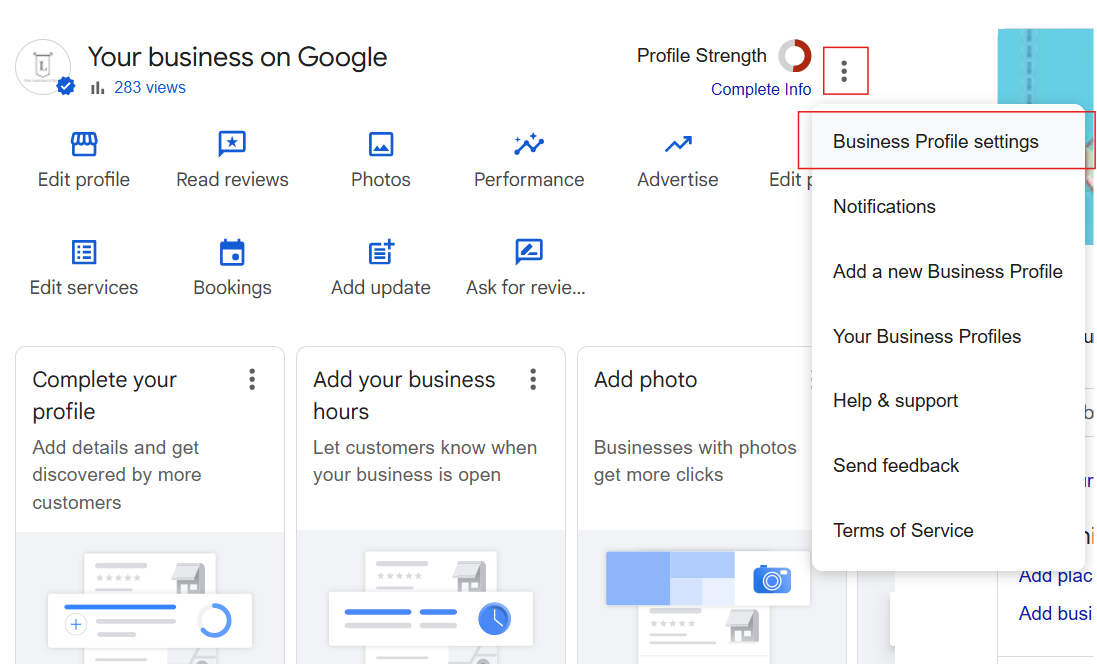Click the business logo avatar
Viewport: 1097px width, 664px height.
(43, 67)
